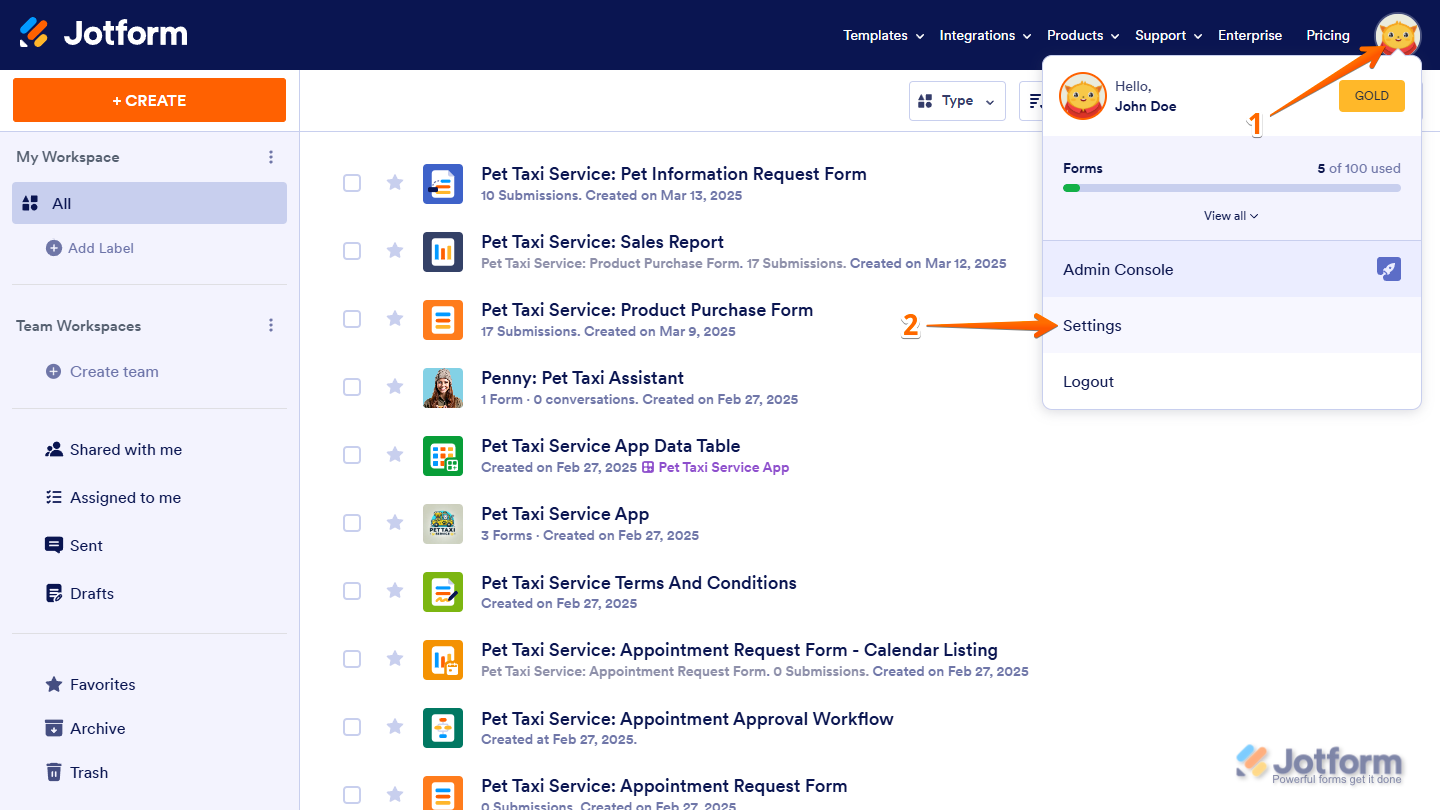Check the checkbox next to Pet Taxi Service App
1440x810 pixels.
(351, 522)
